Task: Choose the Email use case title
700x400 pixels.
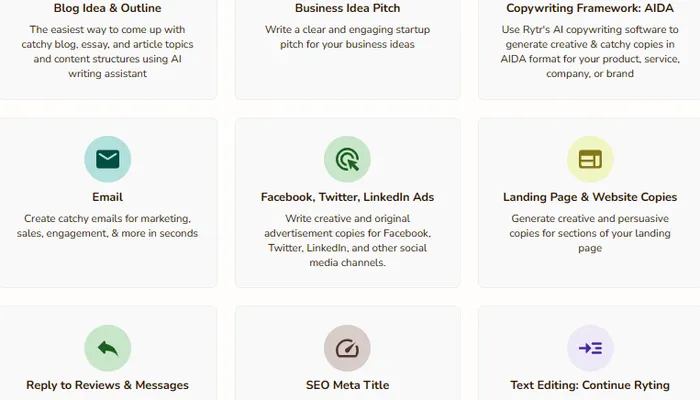Action: pyautogui.click(x=108, y=197)
